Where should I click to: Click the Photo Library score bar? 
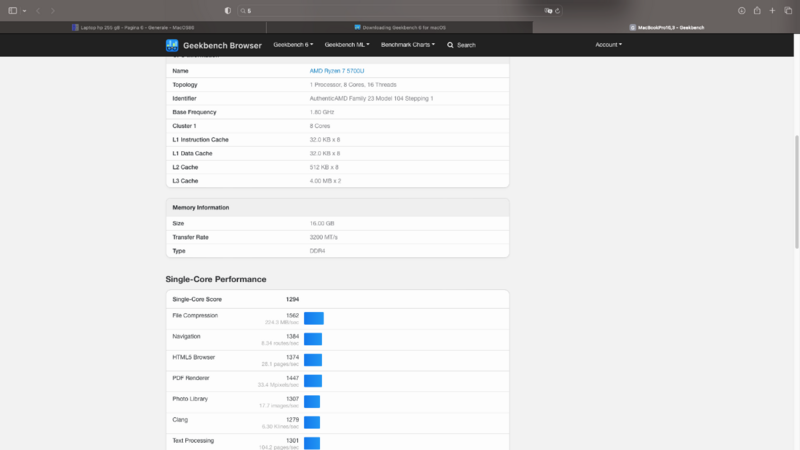[x=312, y=402]
